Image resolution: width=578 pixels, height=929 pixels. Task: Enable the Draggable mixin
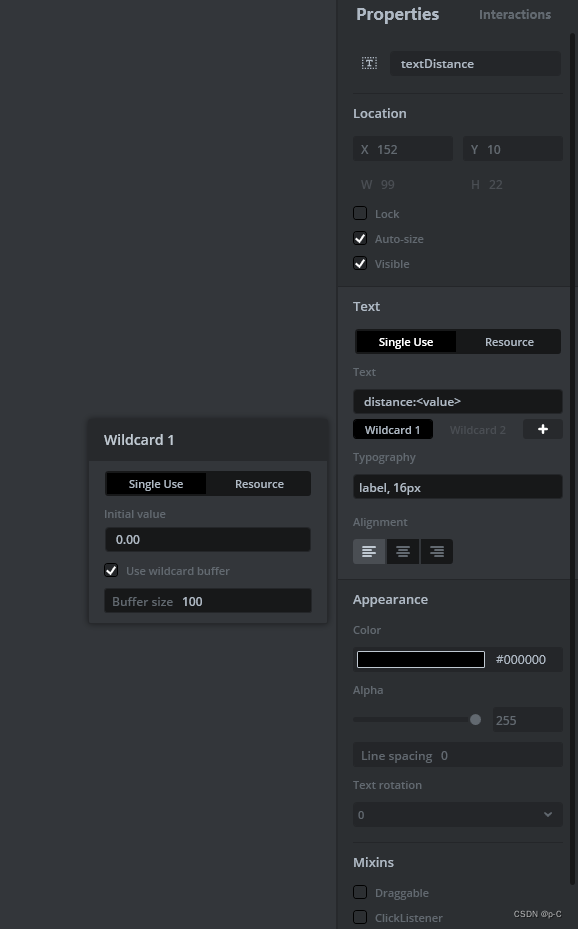[x=360, y=892]
